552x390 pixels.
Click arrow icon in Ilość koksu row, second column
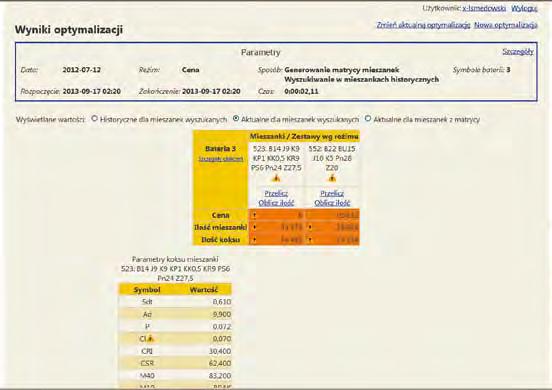310,240
